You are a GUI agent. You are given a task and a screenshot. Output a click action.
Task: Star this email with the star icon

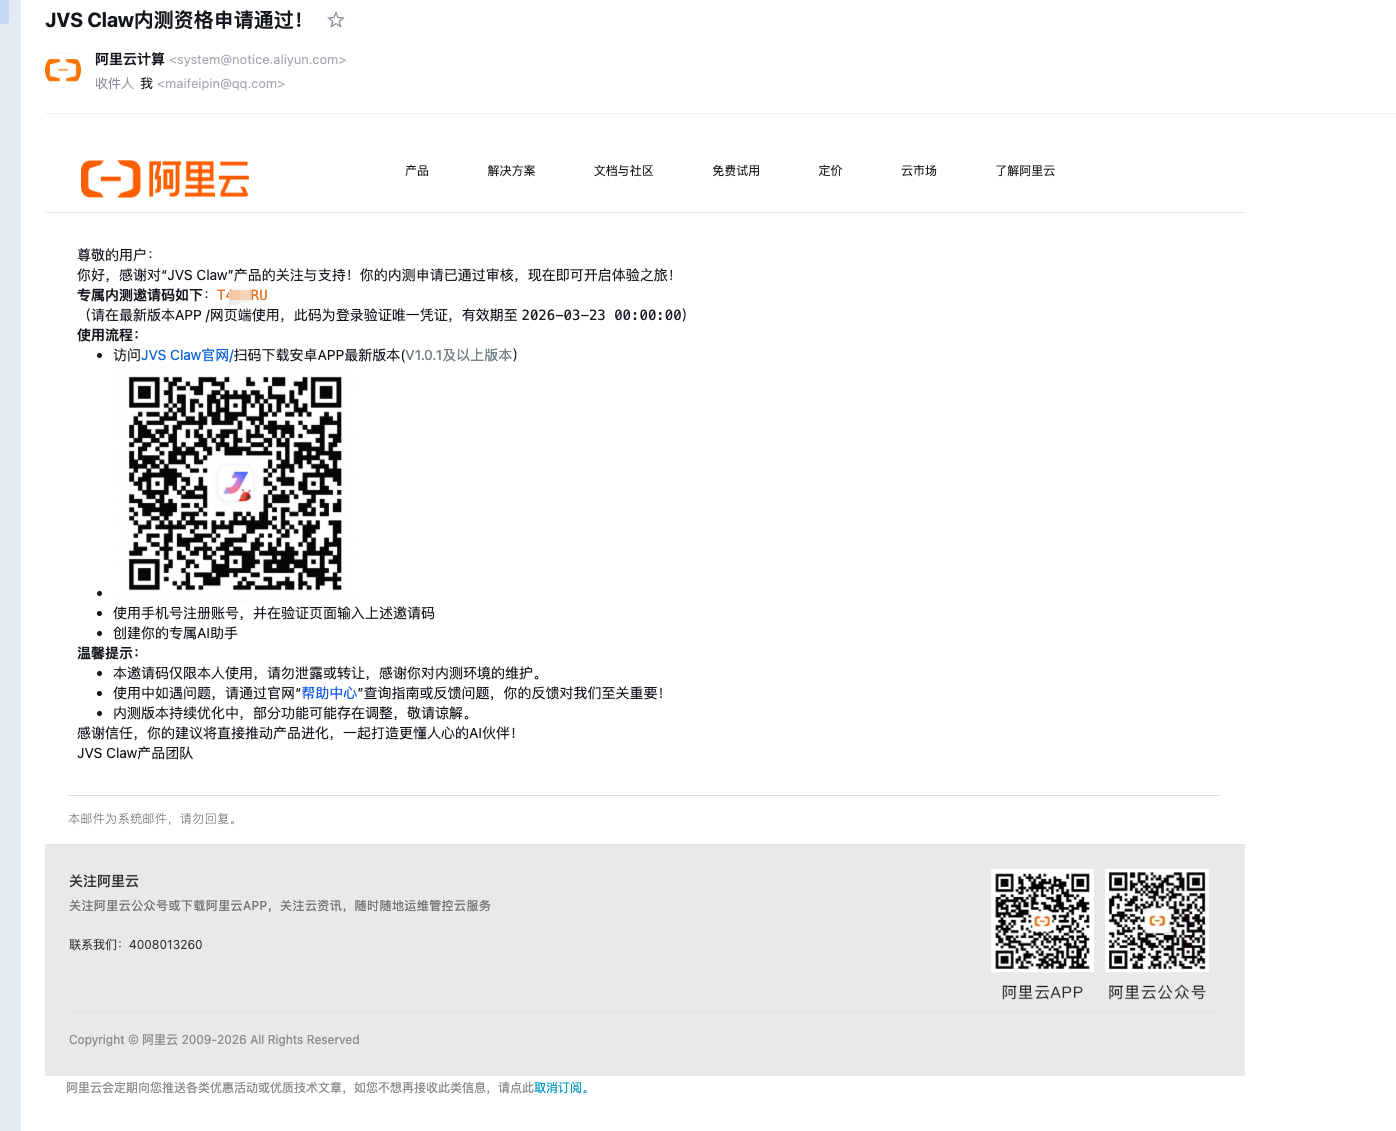click(x=335, y=19)
